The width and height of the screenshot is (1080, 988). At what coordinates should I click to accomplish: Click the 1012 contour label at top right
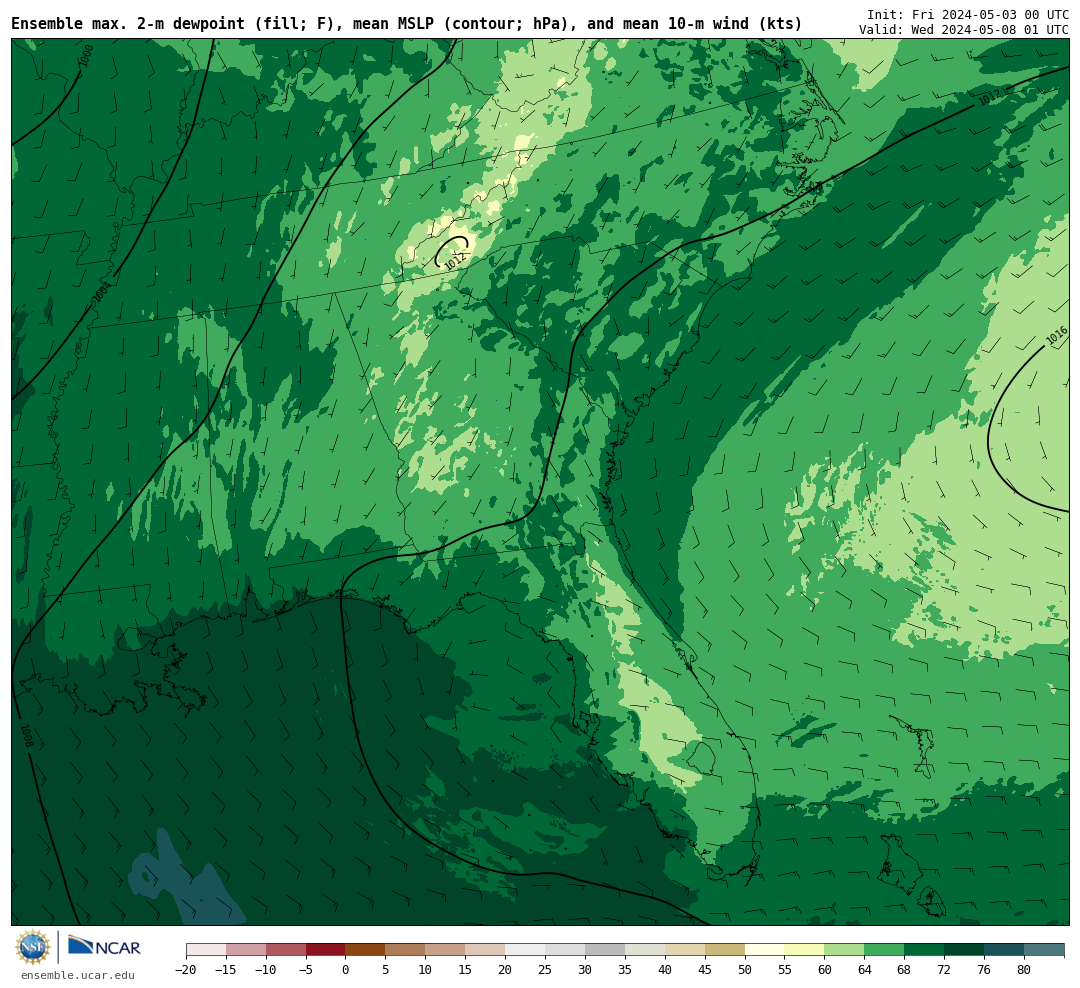click(990, 98)
